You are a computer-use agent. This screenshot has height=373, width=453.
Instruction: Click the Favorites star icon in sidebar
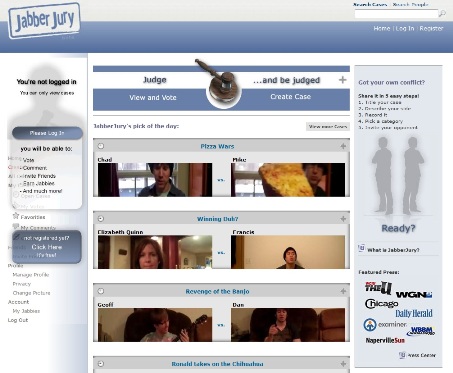click(16, 216)
